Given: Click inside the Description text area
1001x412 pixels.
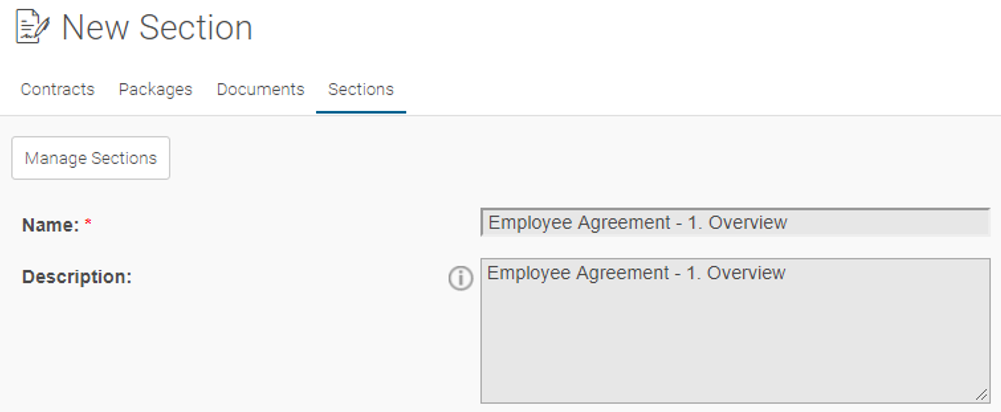Looking at the screenshot, I should [x=735, y=331].
